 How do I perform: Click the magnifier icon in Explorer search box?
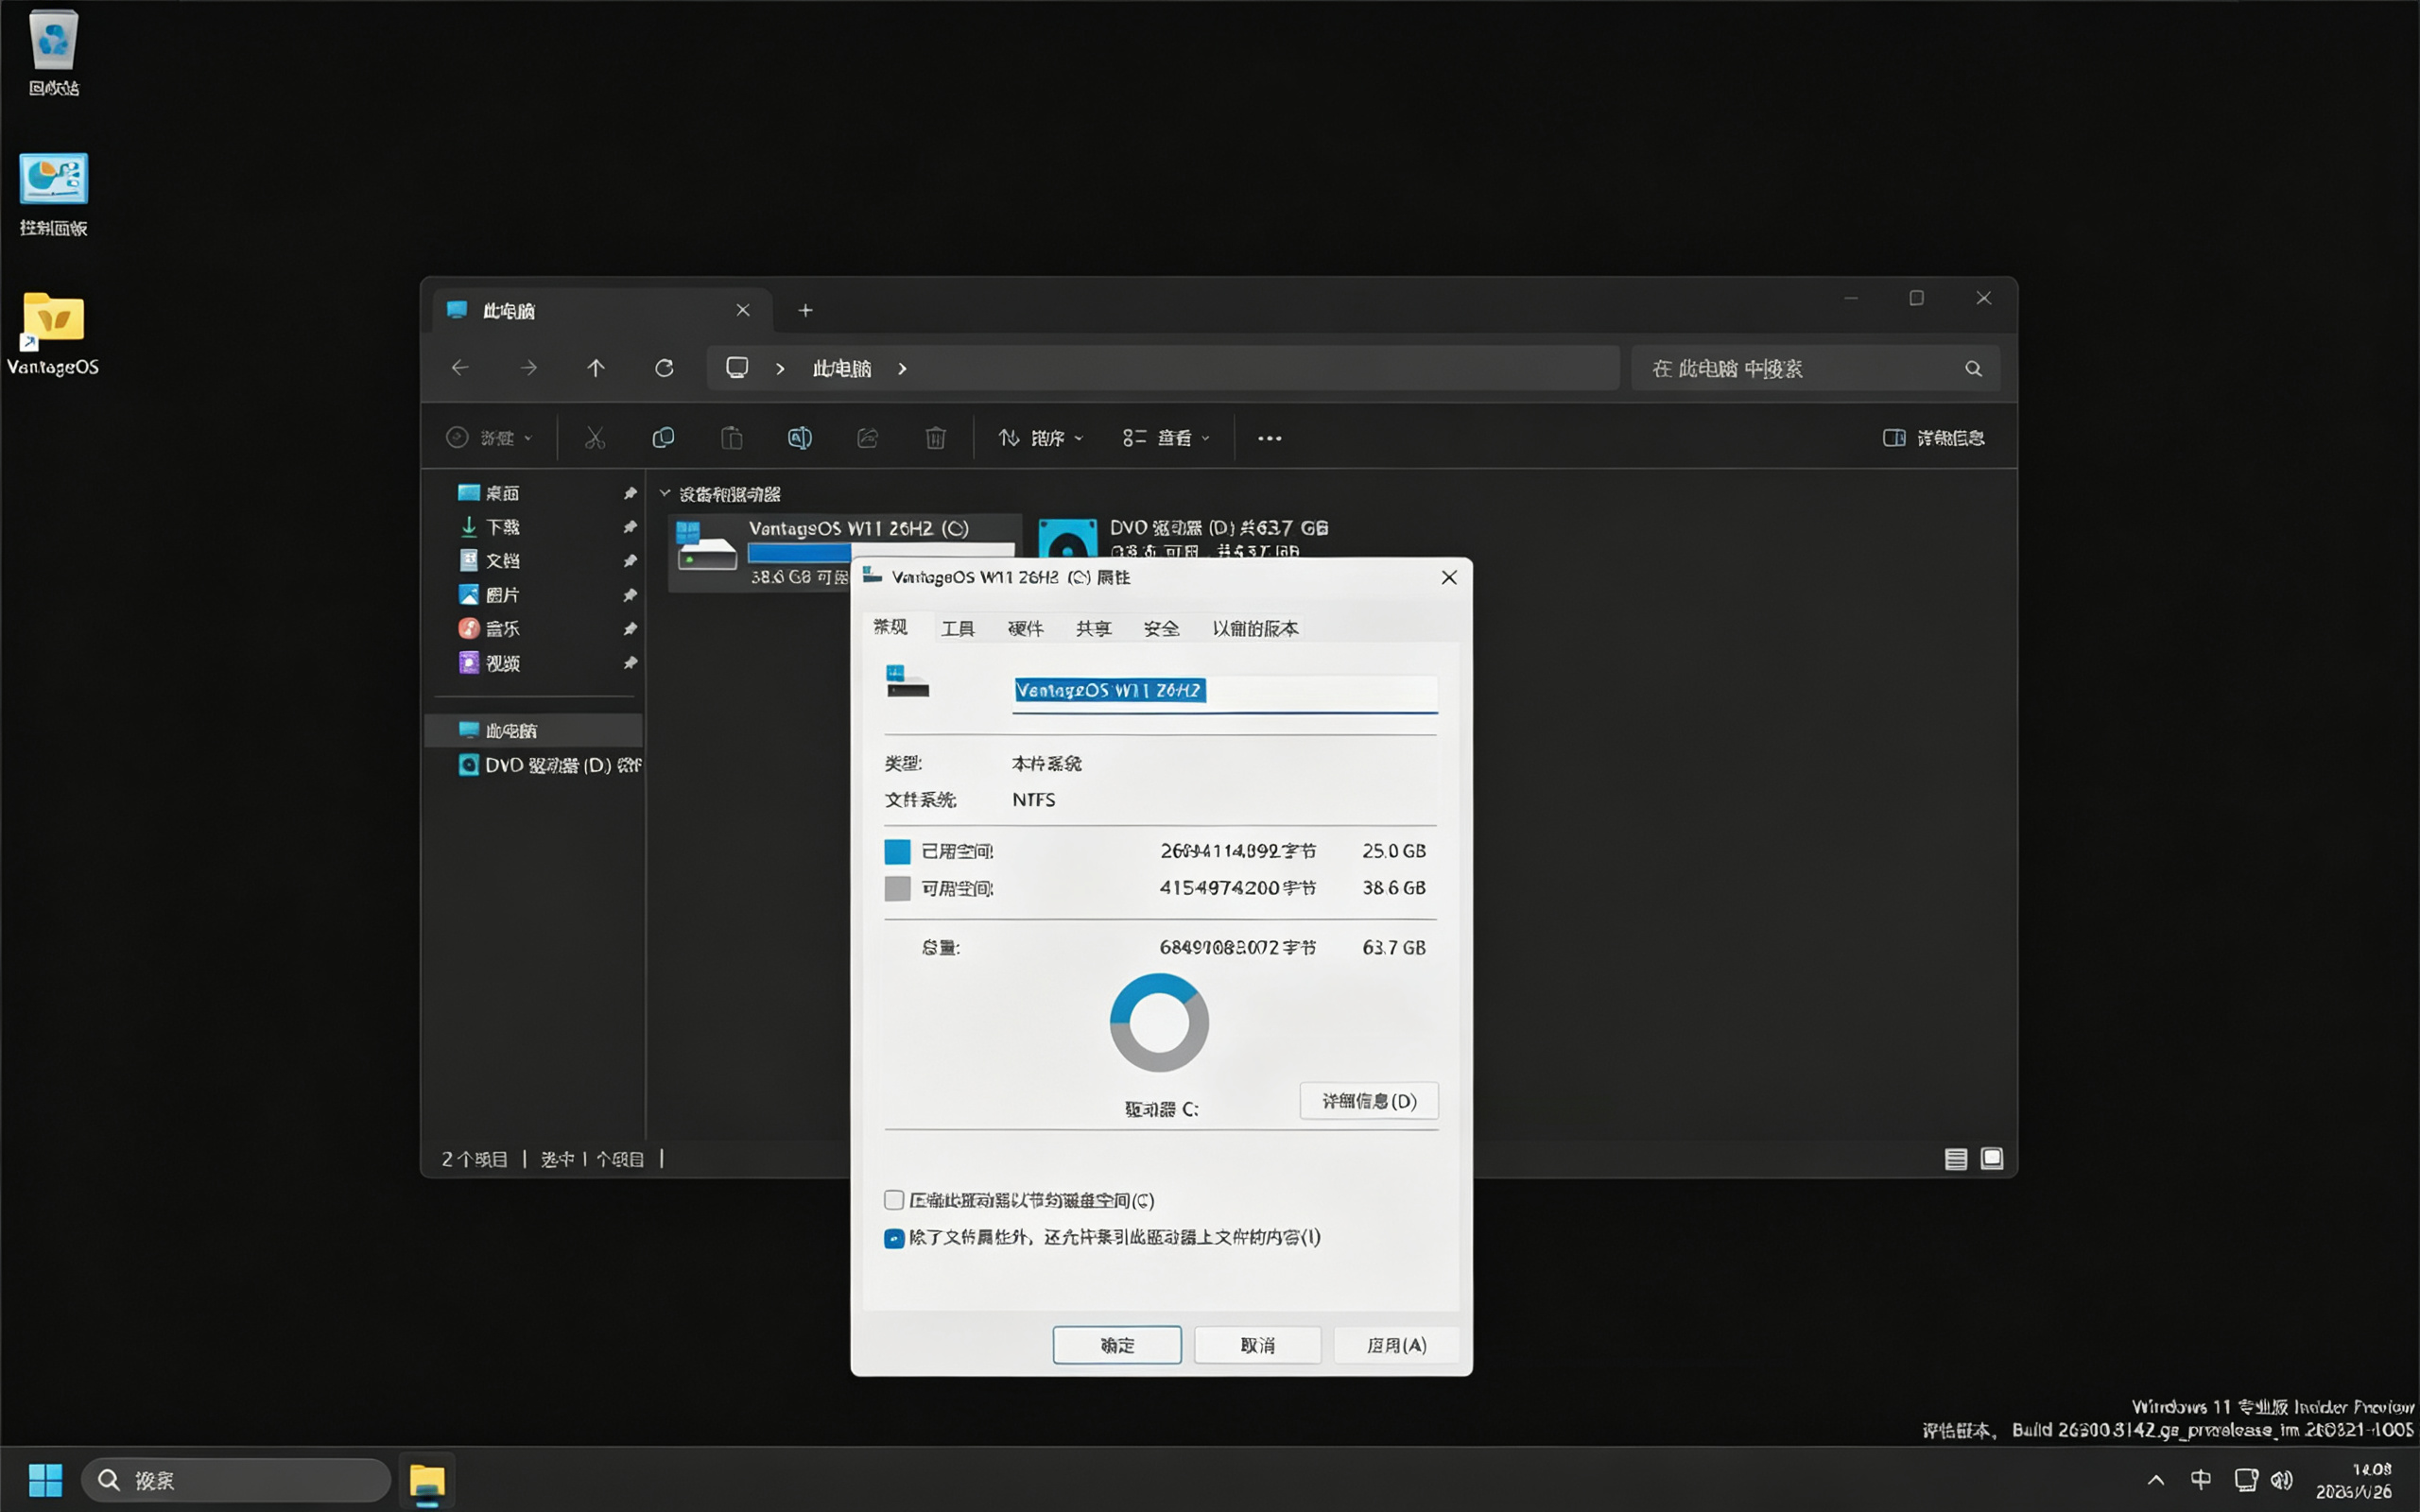[1973, 368]
